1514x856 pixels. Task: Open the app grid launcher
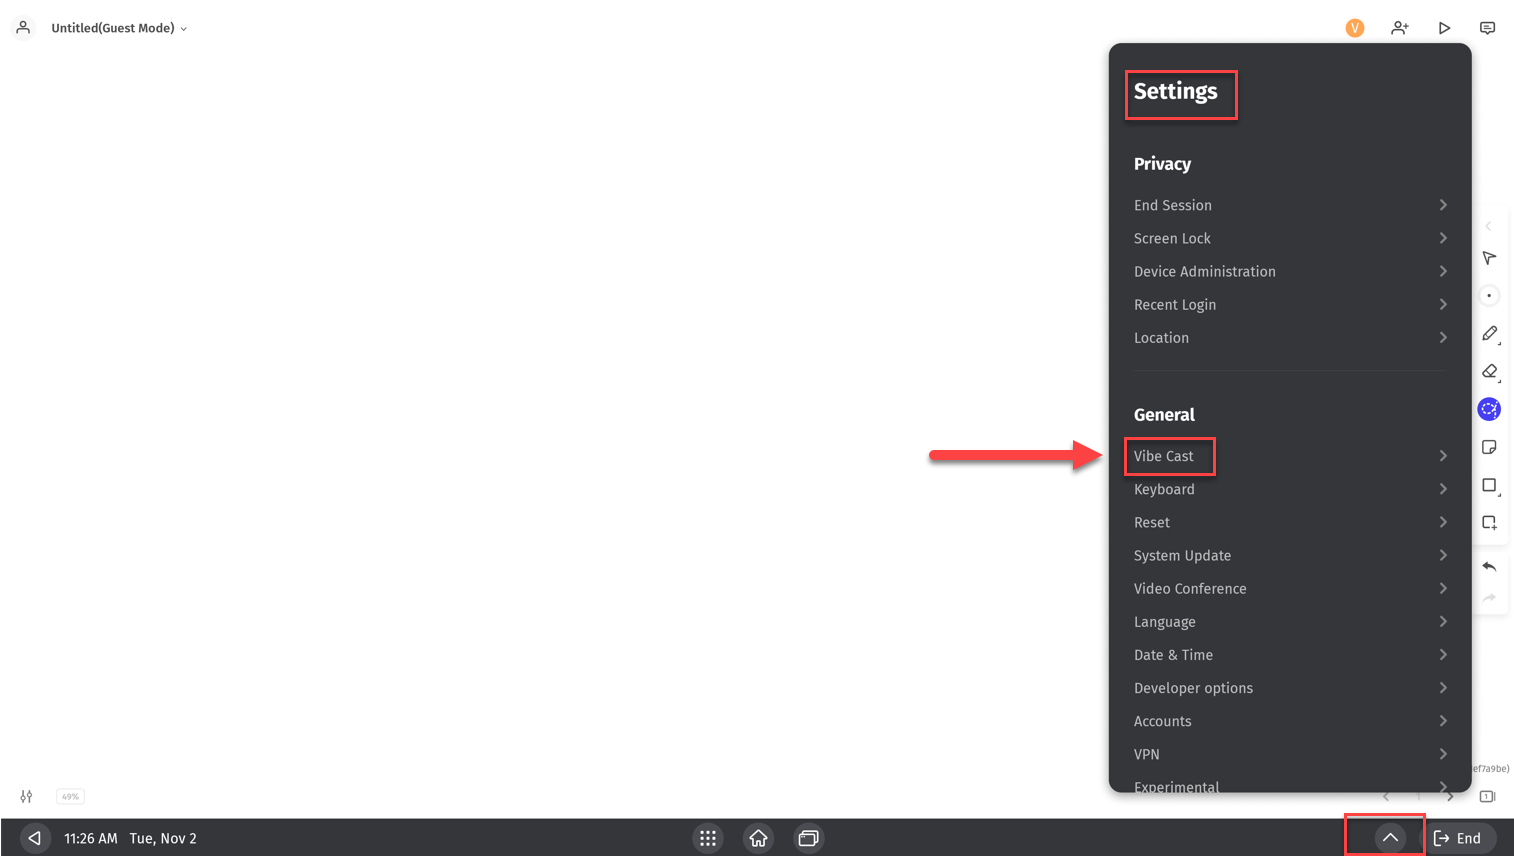click(708, 838)
